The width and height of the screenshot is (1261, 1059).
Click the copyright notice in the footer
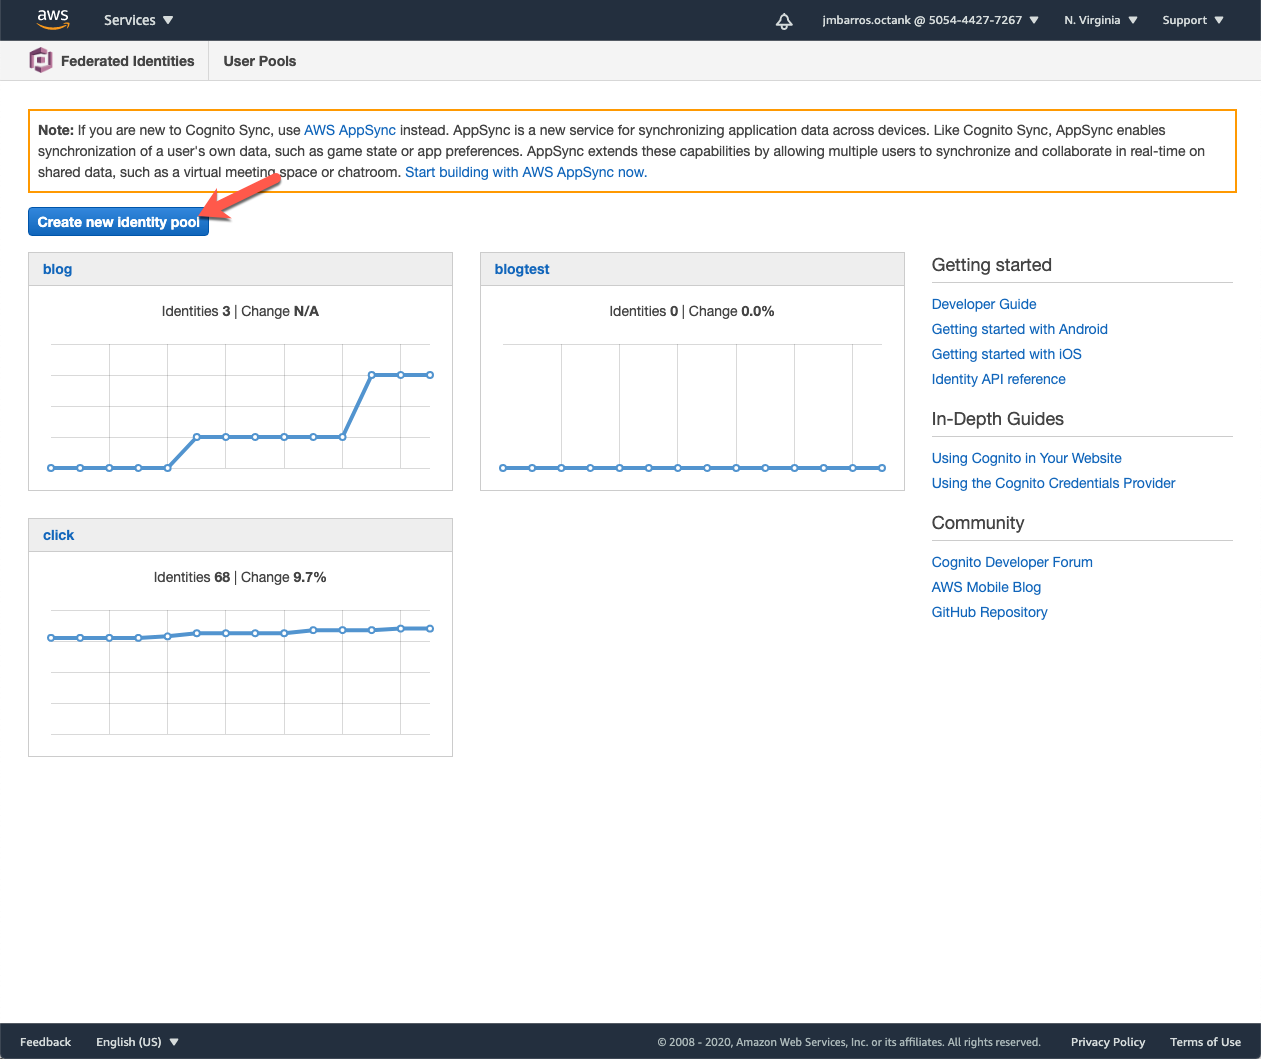pyautogui.click(x=849, y=1042)
